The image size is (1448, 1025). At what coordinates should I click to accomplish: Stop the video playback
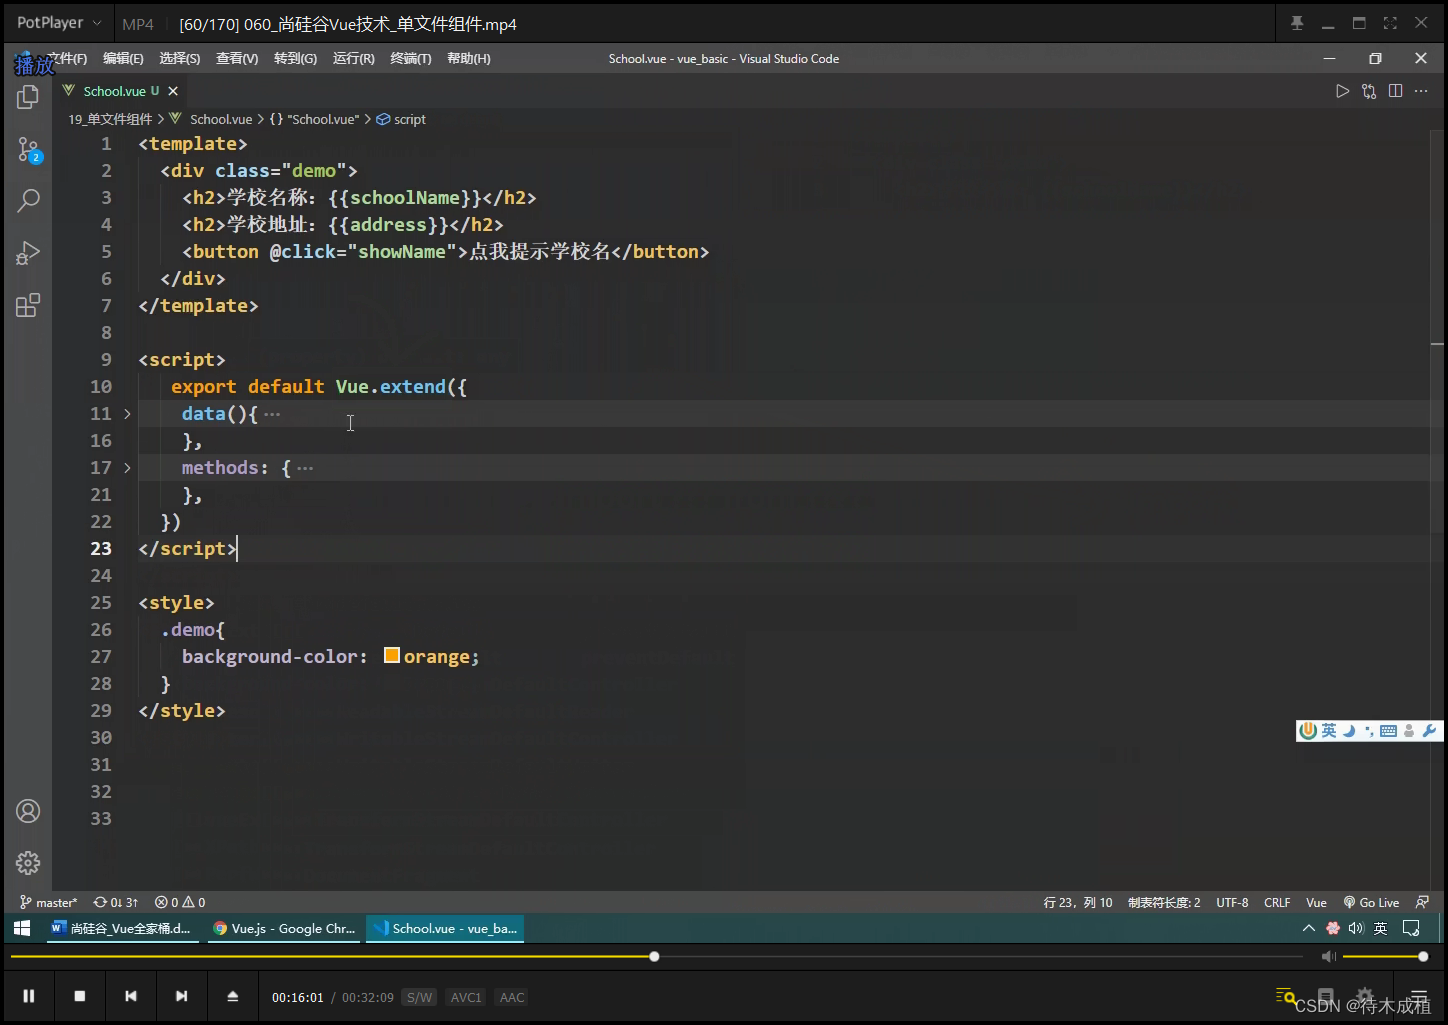tap(80, 996)
